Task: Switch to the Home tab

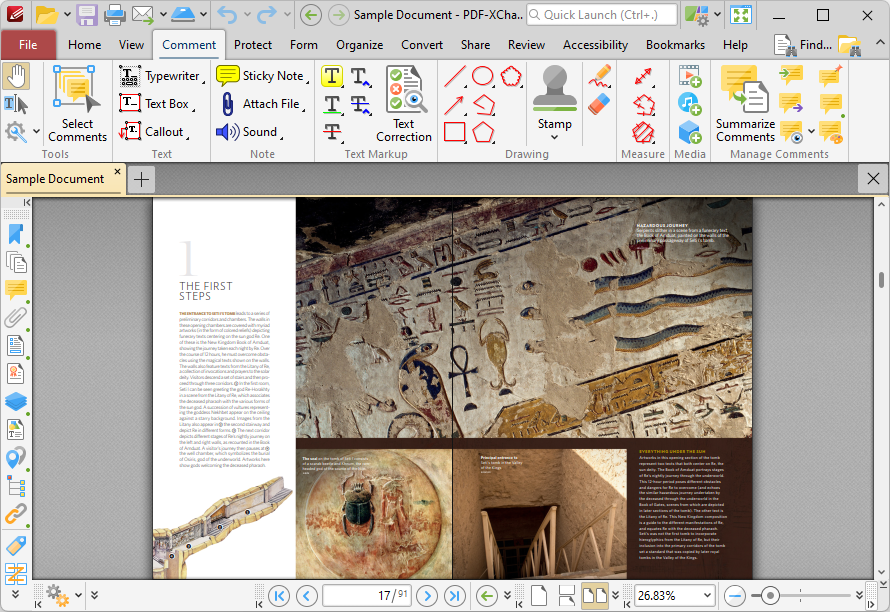Action: tap(85, 45)
